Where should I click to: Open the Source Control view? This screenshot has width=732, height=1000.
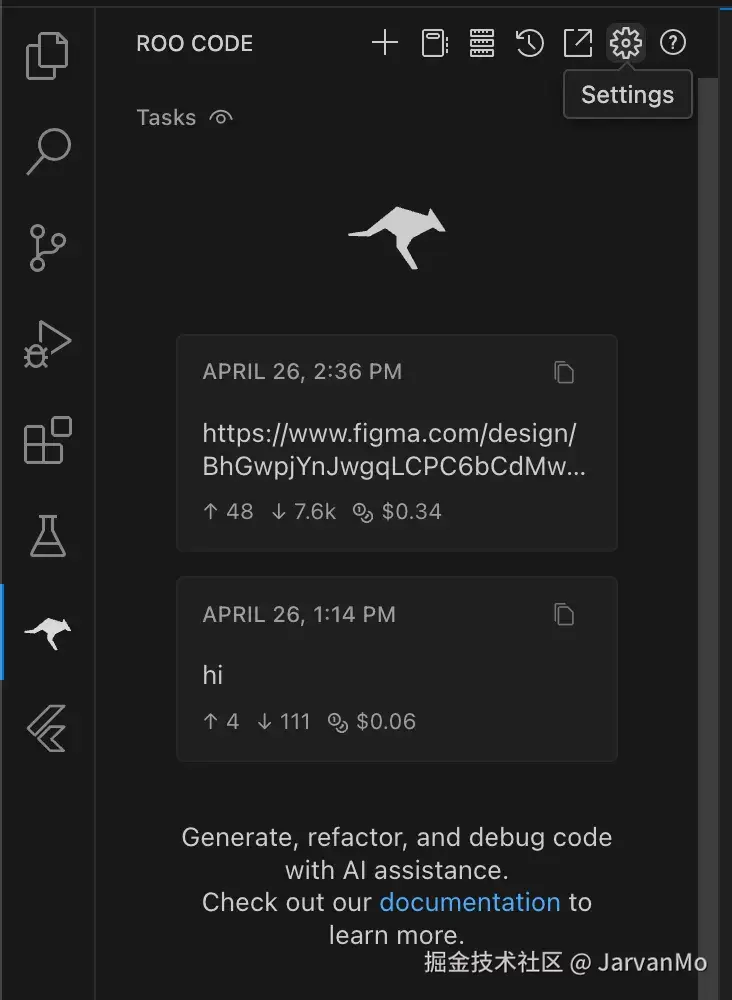tap(45, 248)
